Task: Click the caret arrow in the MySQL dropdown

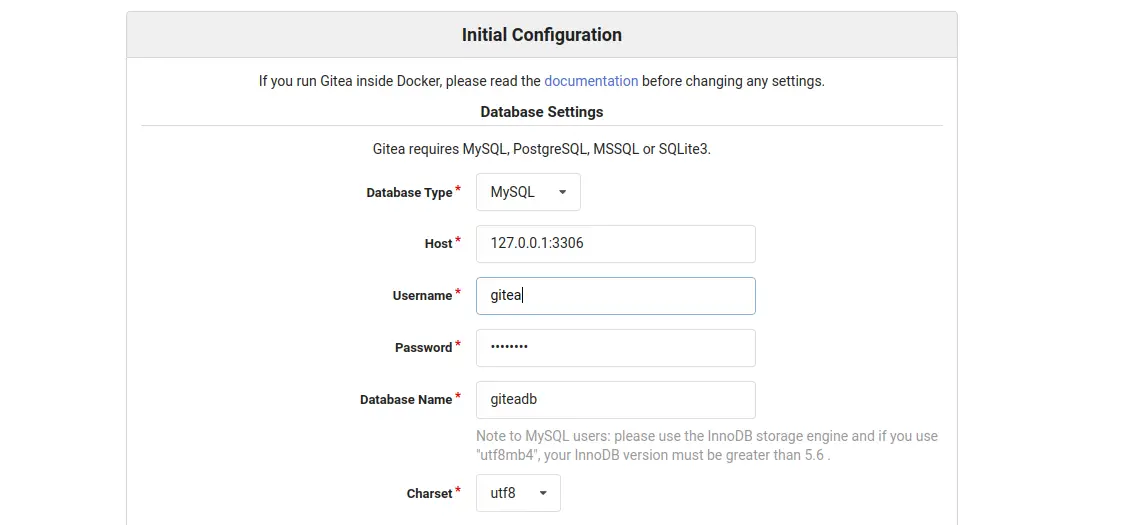Action: tap(562, 192)
